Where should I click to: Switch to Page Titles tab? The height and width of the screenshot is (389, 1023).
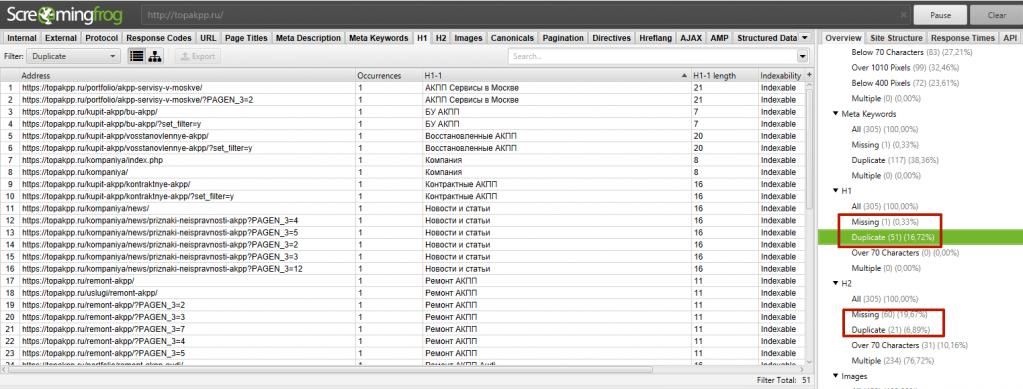[246, 38]
